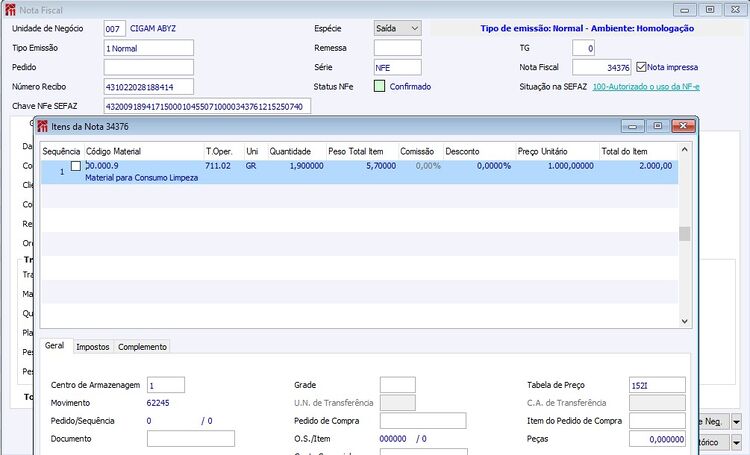The width and height of the screenshot is (750, 455).
Task: Click the Nota Fiscal window app icon
Action: pos(10,10)
